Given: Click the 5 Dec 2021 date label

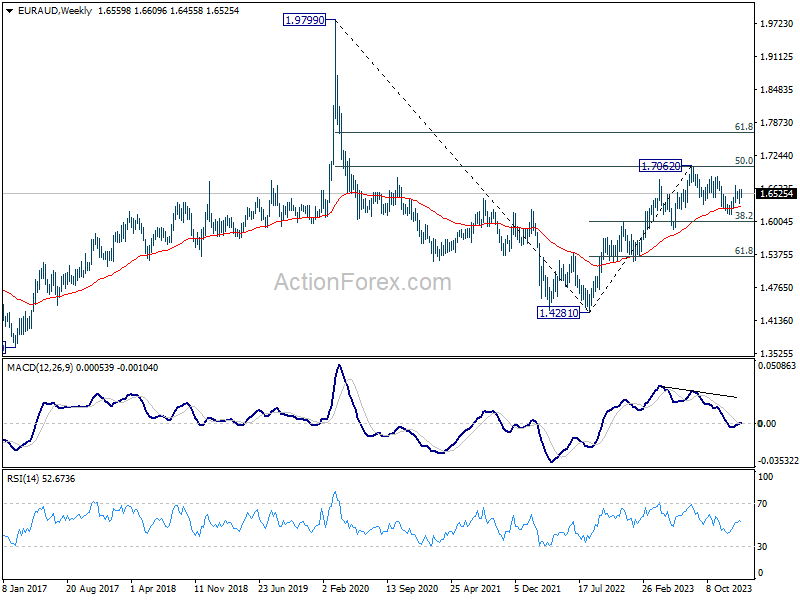Looking at the screenshot, I should coord(538,588).
